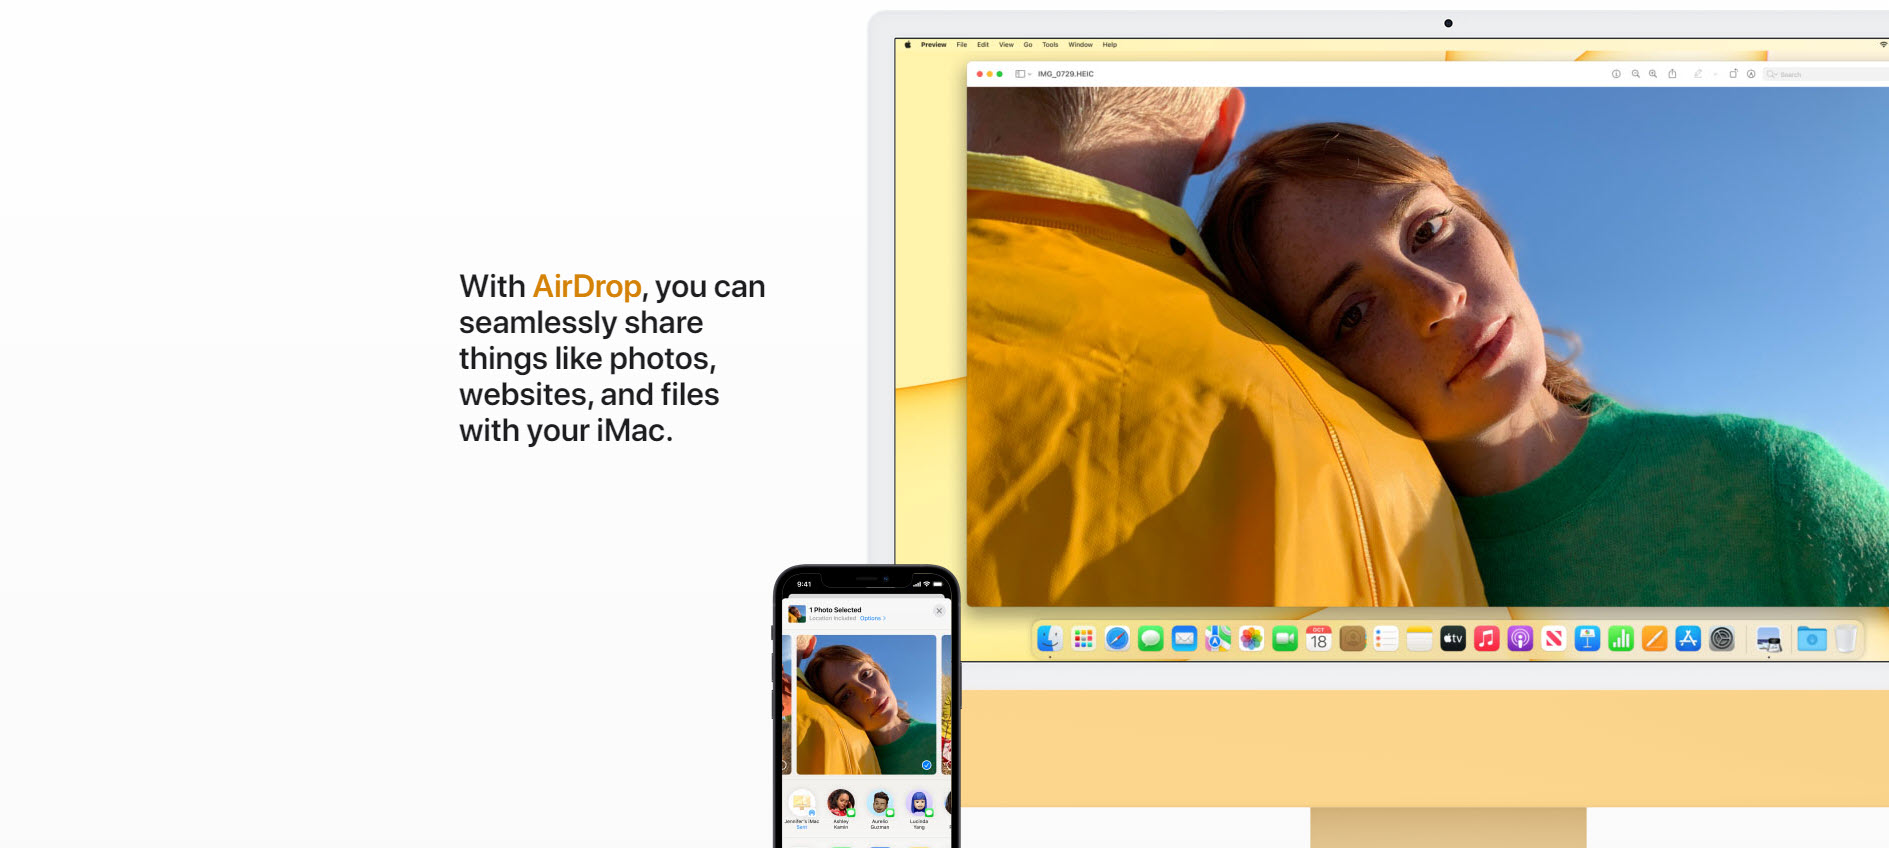The width and height of the screenshot is (1889, 848).
Task: Share to Ashley Kamin contact on iPhone
Action: pyautogui.click(x=841, y=808)
